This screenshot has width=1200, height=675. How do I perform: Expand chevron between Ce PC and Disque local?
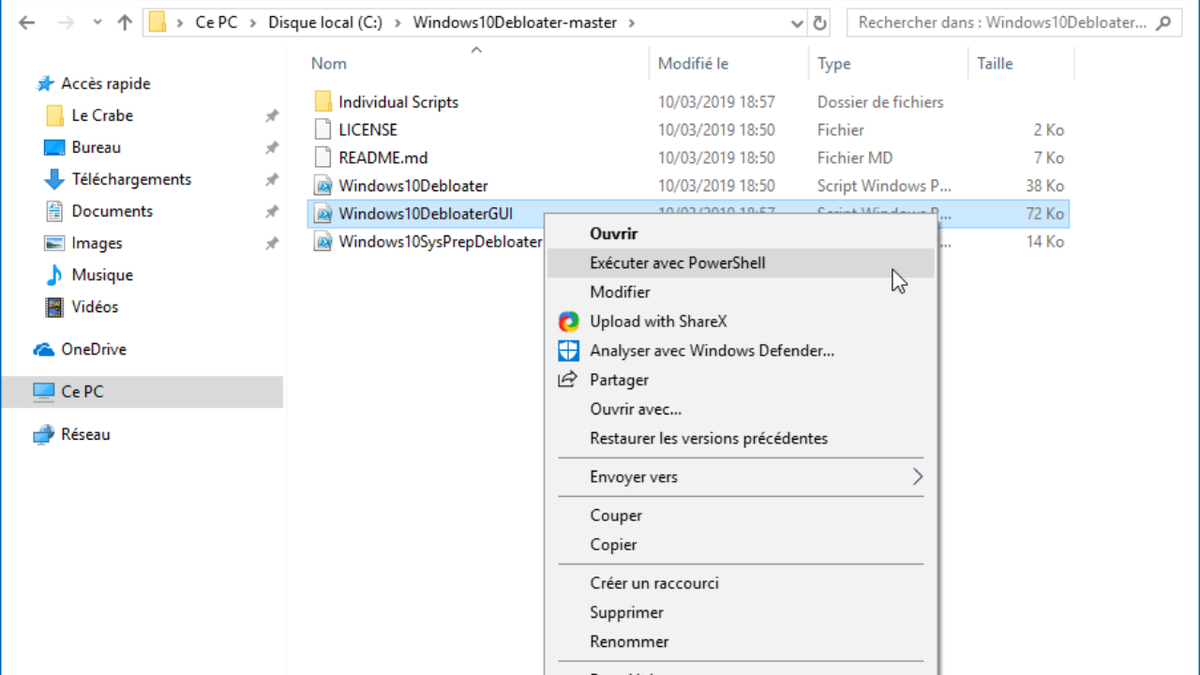(253, 22)
